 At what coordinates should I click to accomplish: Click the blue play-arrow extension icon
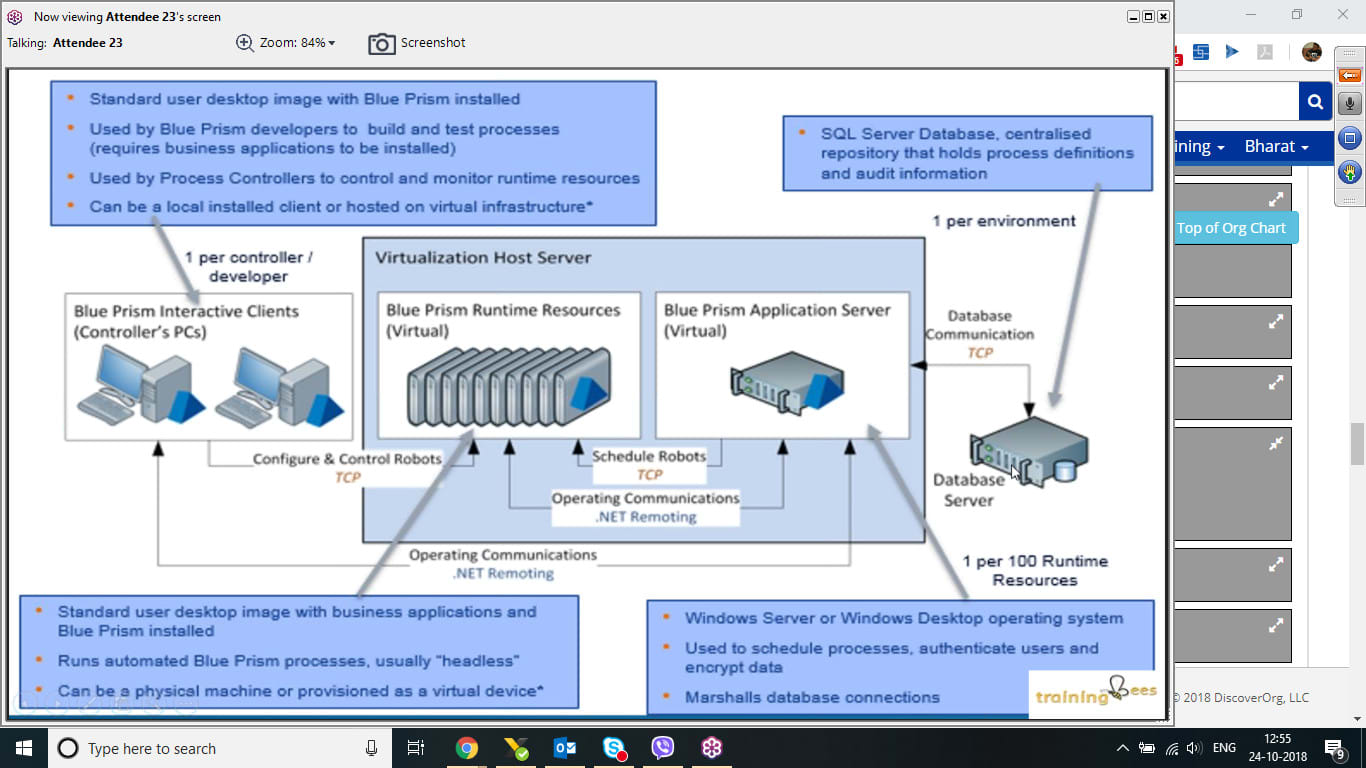click(x=1232, y=52)
